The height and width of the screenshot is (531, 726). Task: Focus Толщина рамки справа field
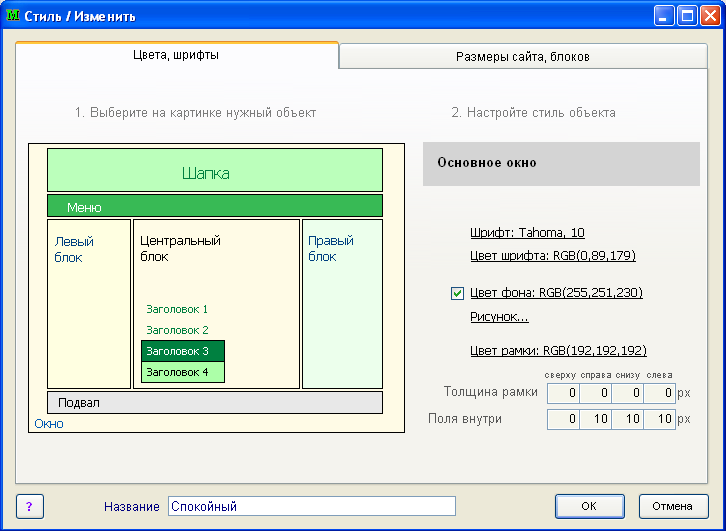tap(595, 393)
